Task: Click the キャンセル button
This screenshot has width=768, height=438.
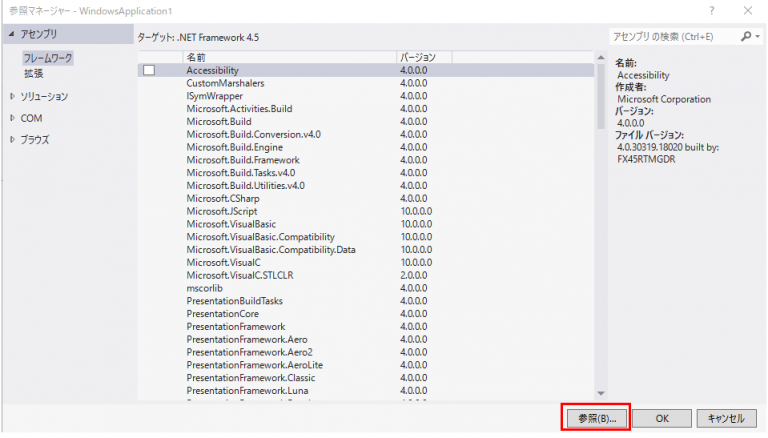Action: (725, 418)
